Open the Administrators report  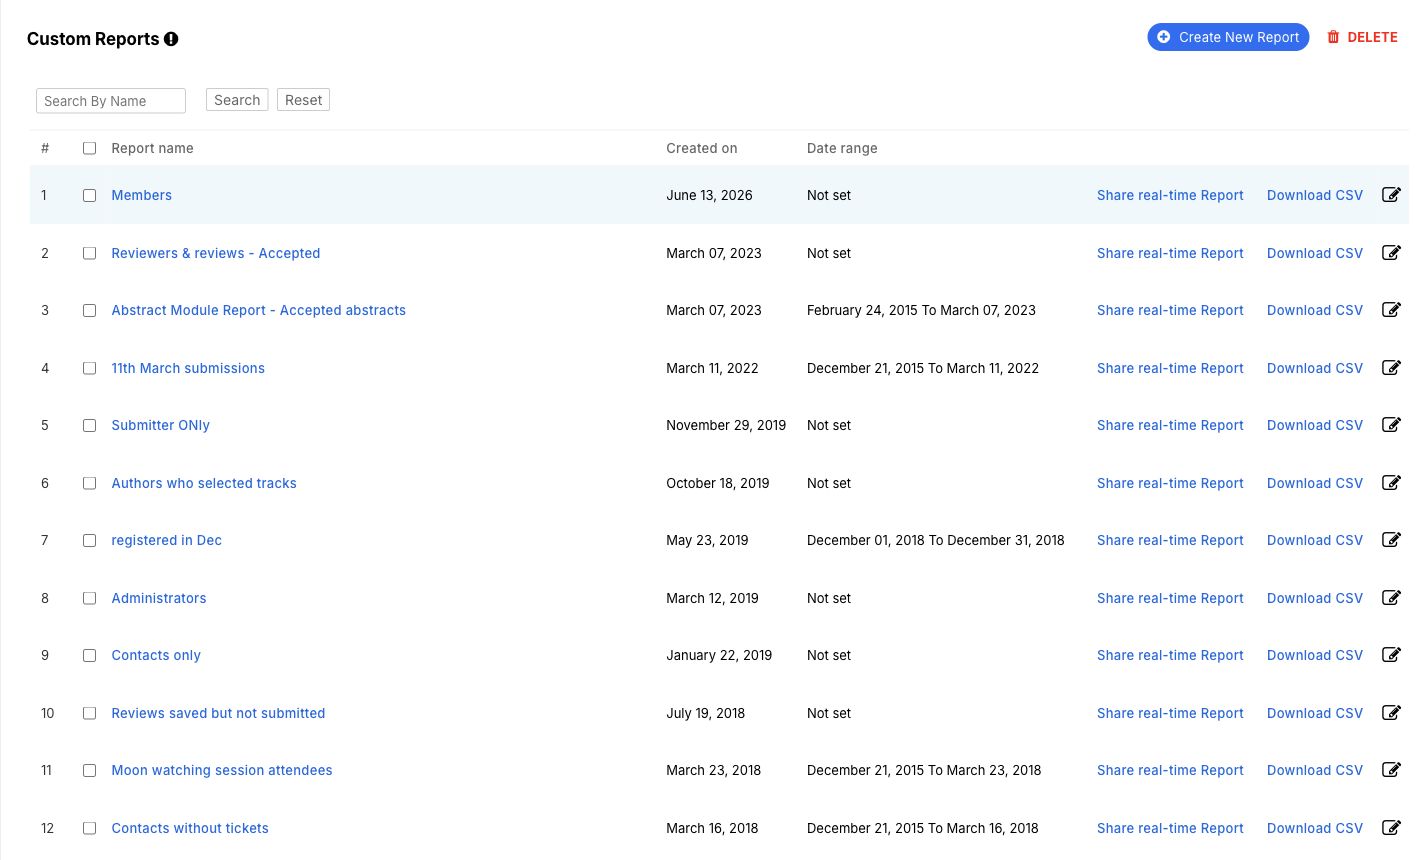pos(159,598)
